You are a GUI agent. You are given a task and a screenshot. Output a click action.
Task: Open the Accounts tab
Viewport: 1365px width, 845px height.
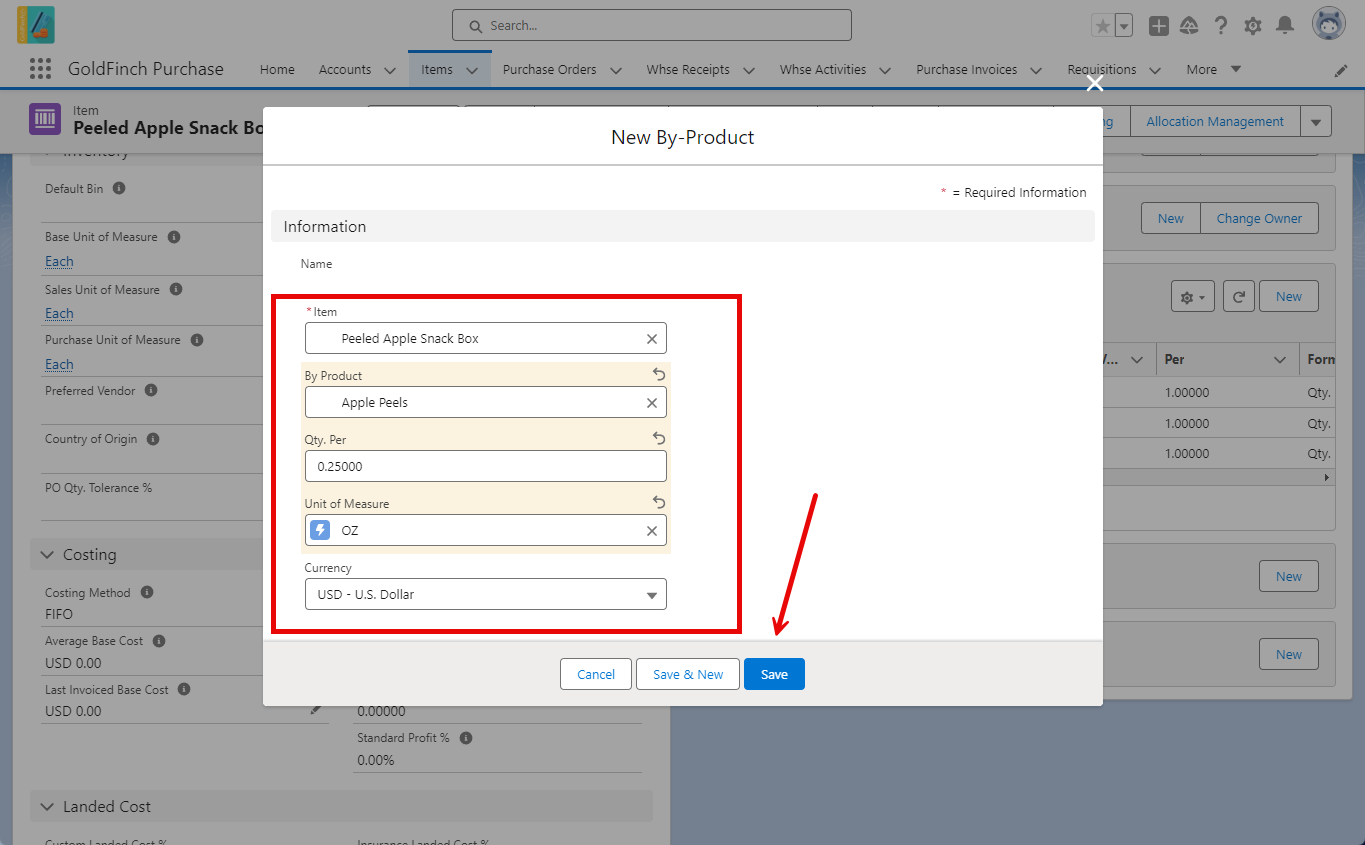pyautogui.click(x=345, y=69)
